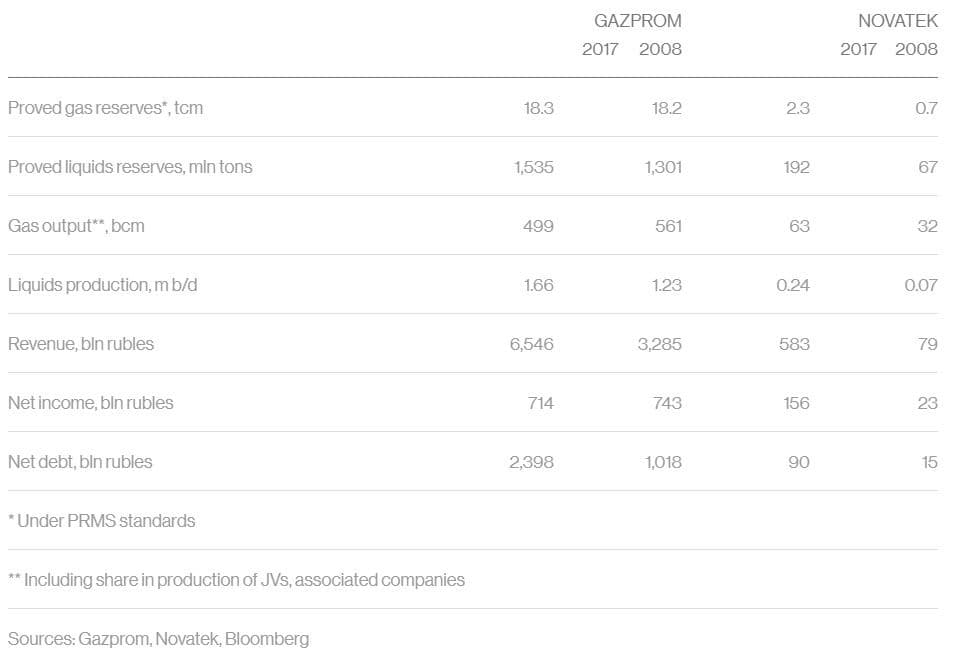Image resolution: width=953 pixels, height=667 pixels.
Task: Click the "Net debt, bln rubles" row label
Action: [80, 462]
